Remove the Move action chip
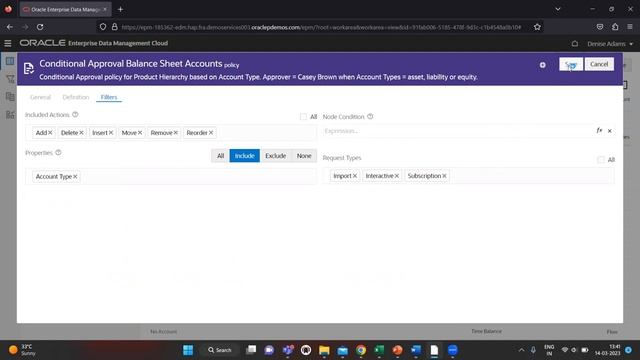Viewport: 640px width, 360px height. coord(140,133)
